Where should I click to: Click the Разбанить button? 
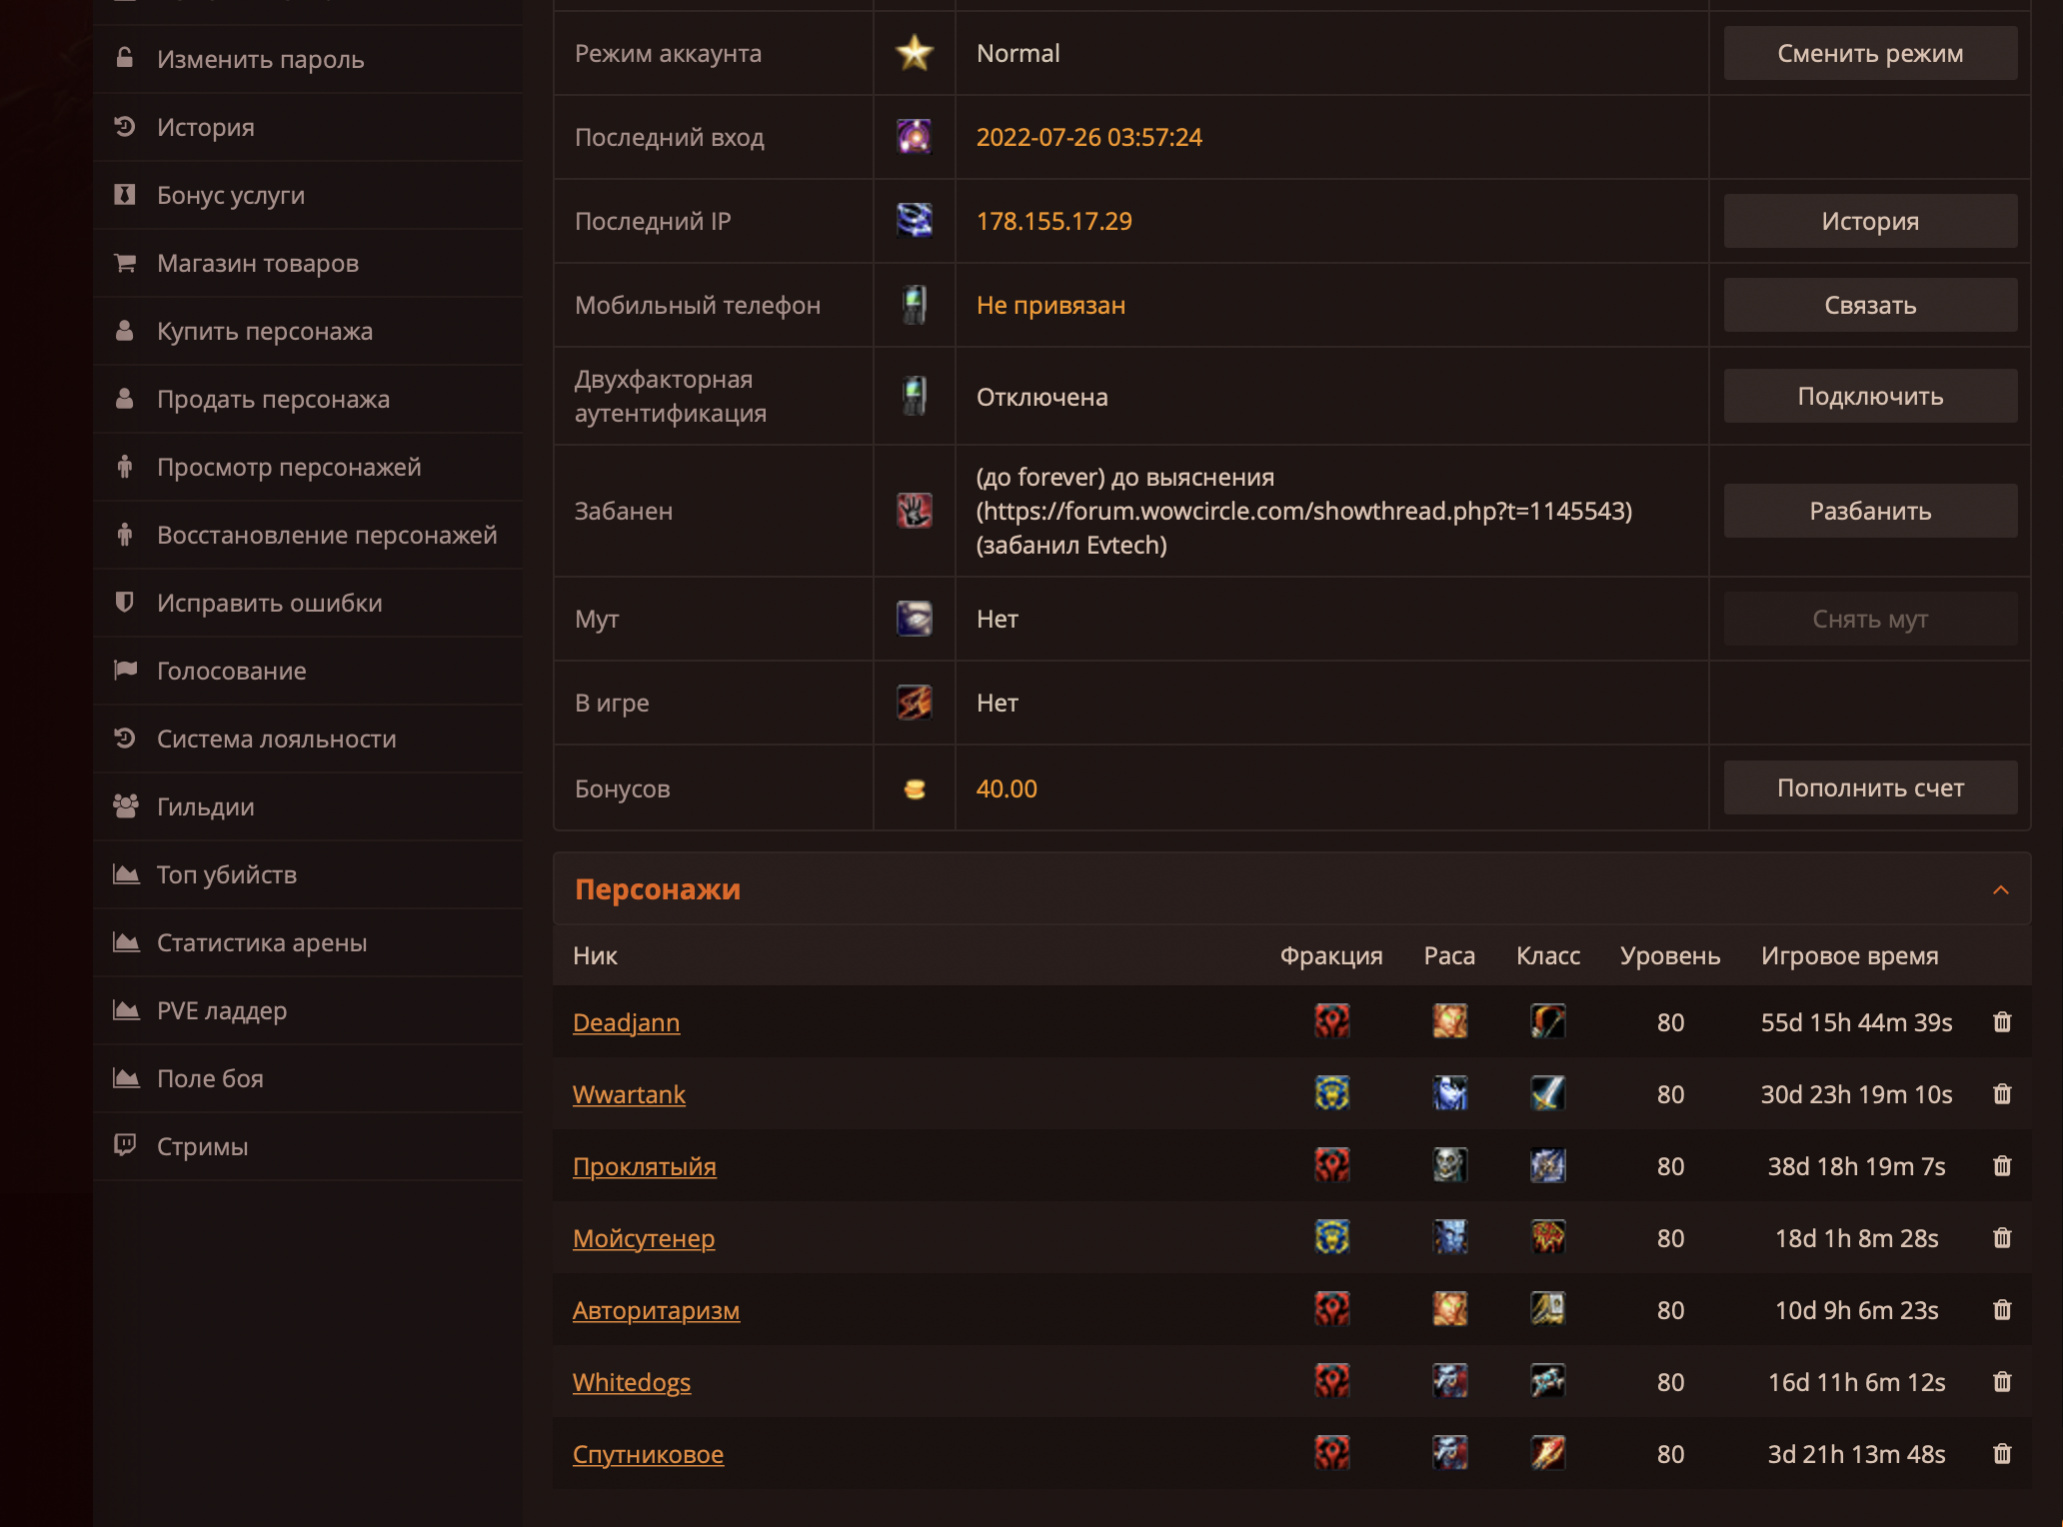pos(1869,511)
